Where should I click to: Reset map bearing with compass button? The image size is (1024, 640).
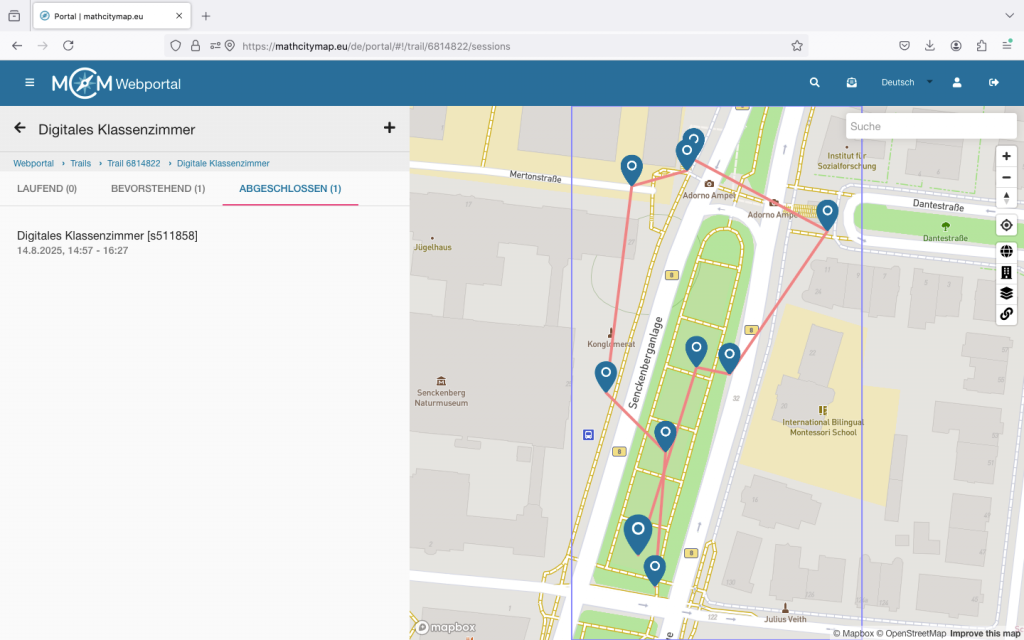(x=1006, y=197)
